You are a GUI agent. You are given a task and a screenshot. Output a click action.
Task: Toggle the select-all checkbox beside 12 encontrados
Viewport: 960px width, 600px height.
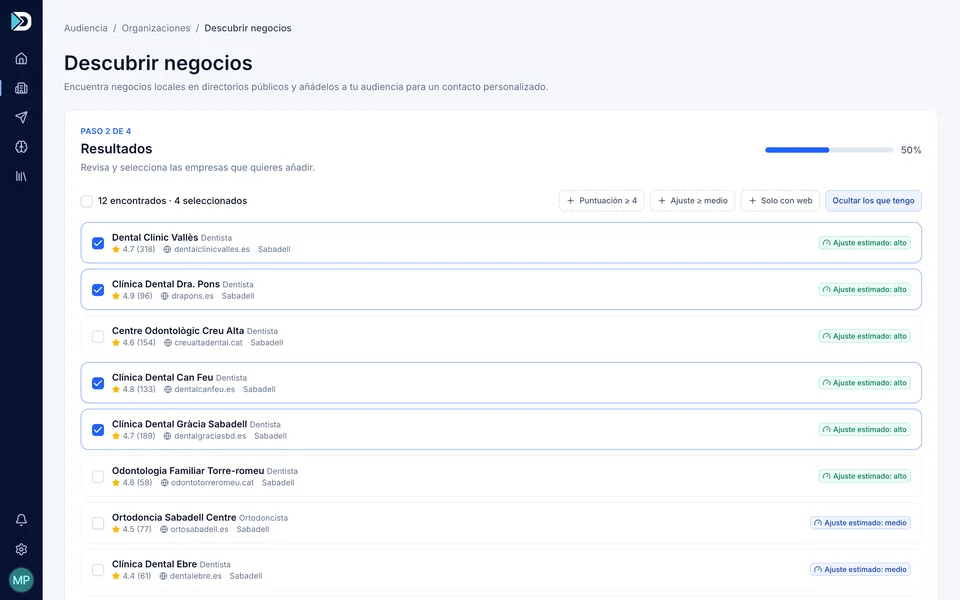tap(87, 201)
